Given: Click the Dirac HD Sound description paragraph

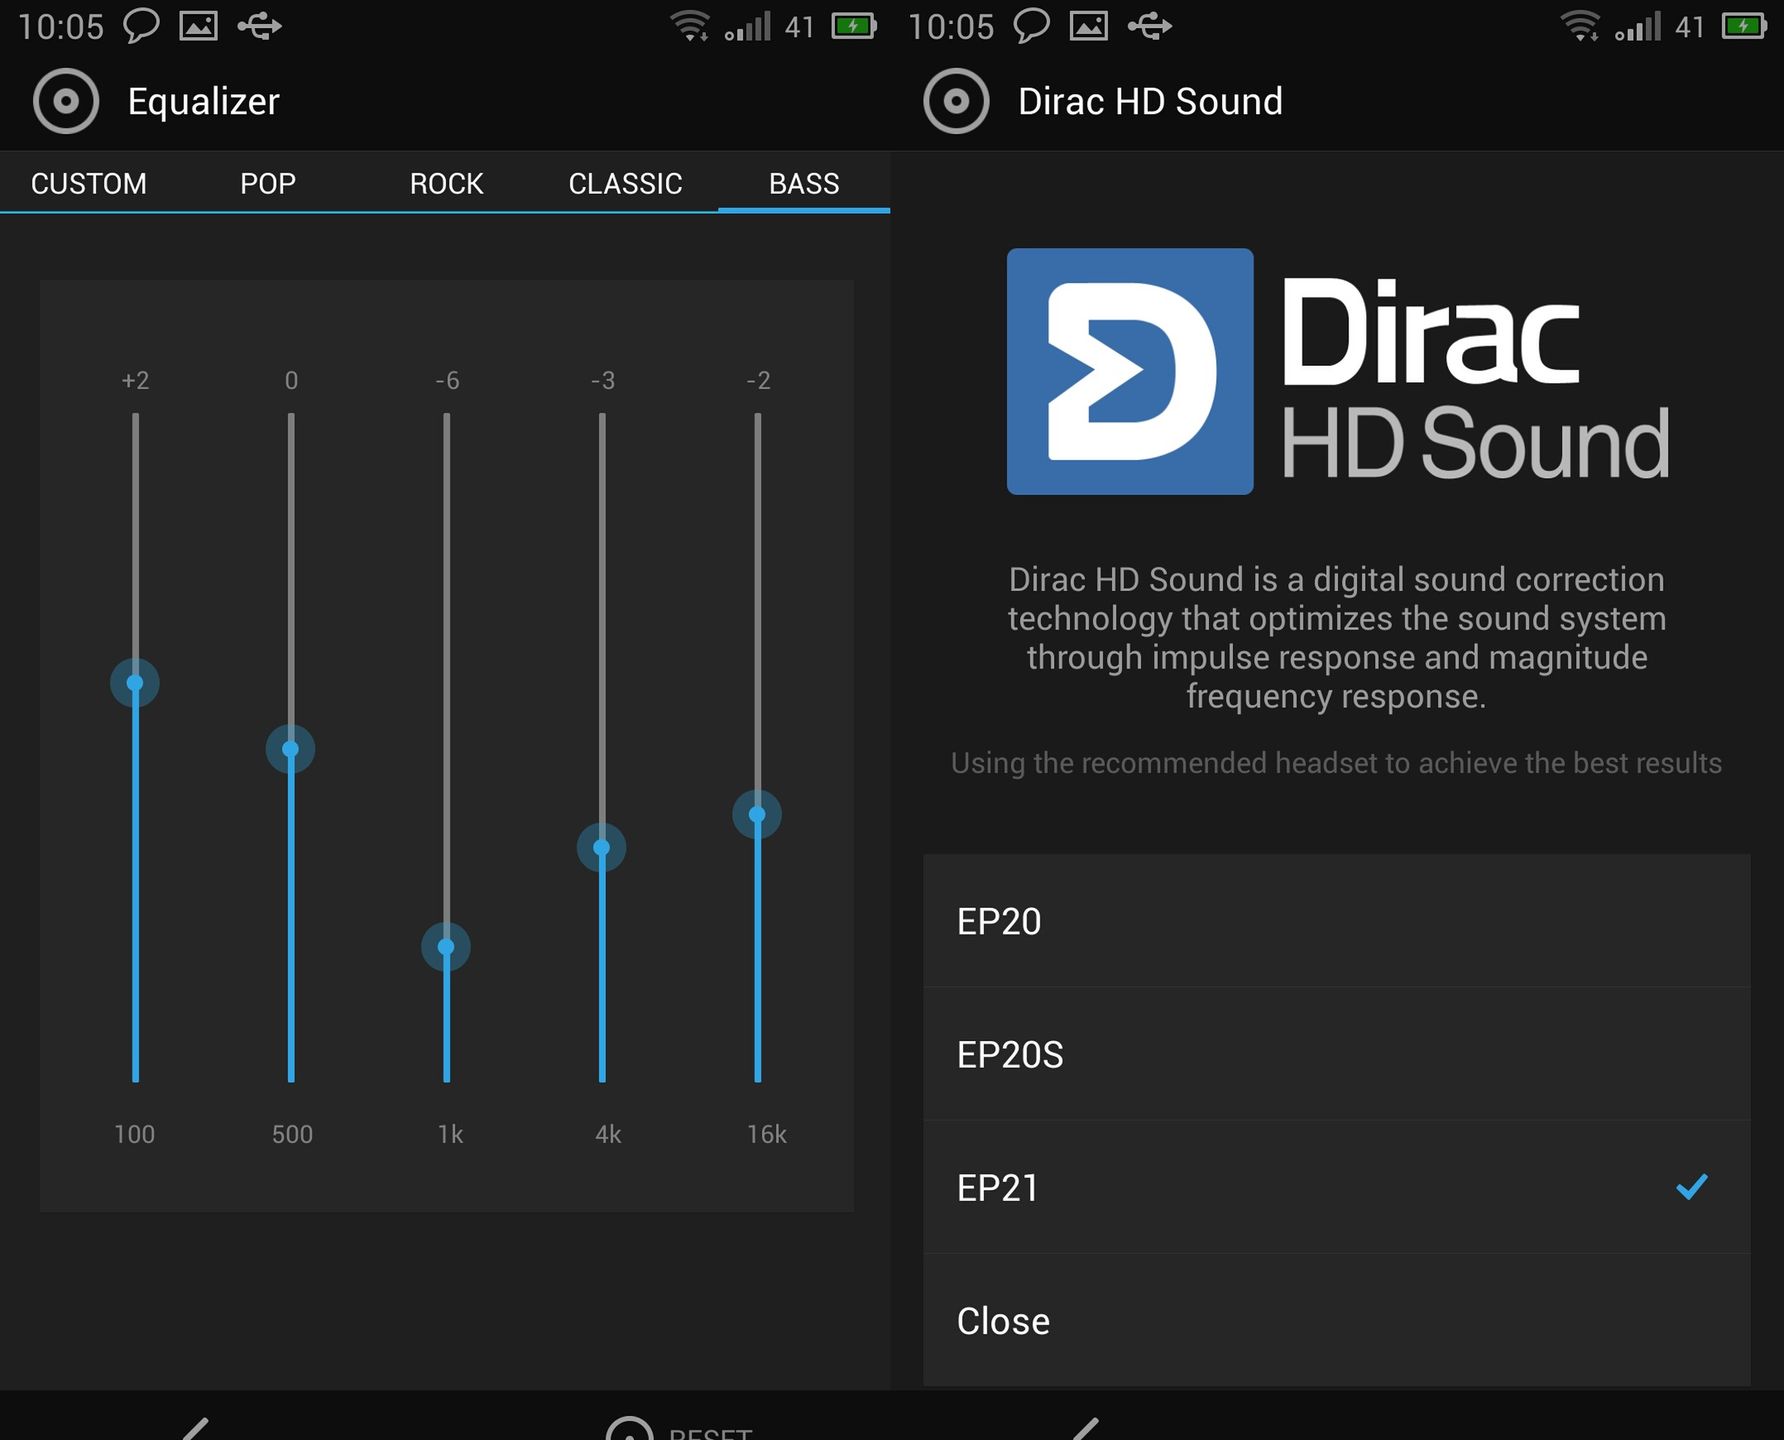Looking at the screenshot, I should pos(1337,637).
